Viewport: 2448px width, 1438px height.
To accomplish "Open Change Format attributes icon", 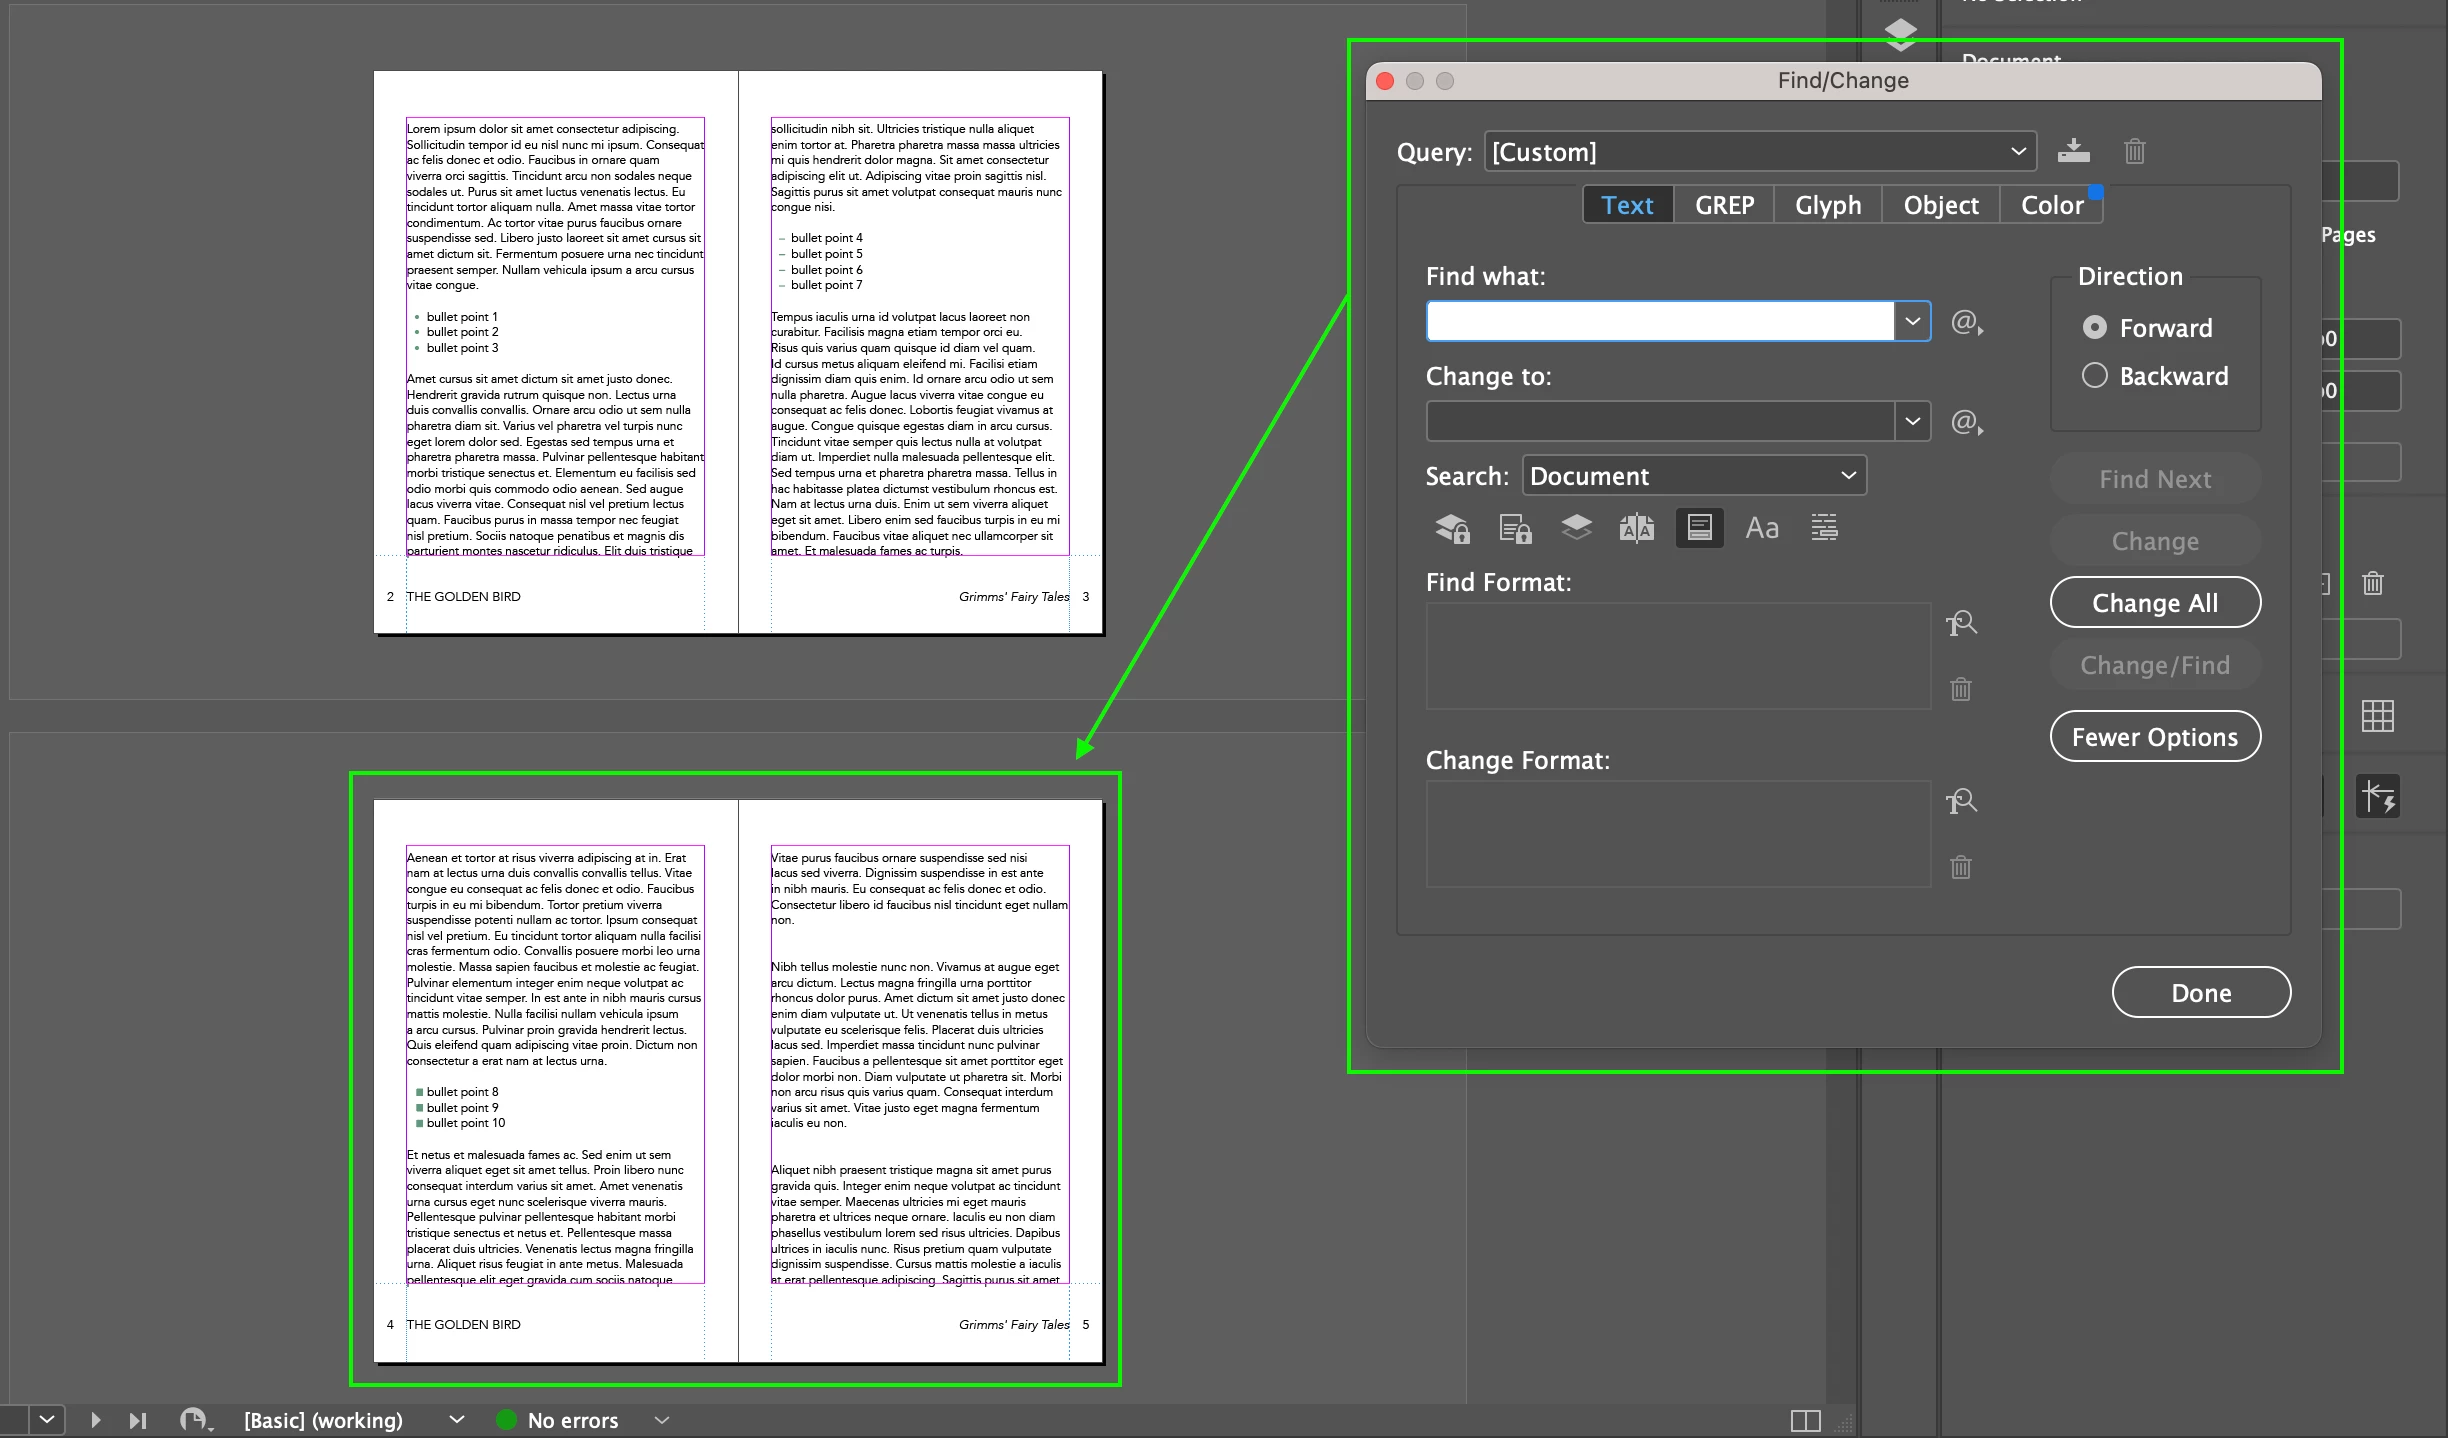I will 1961,802.
